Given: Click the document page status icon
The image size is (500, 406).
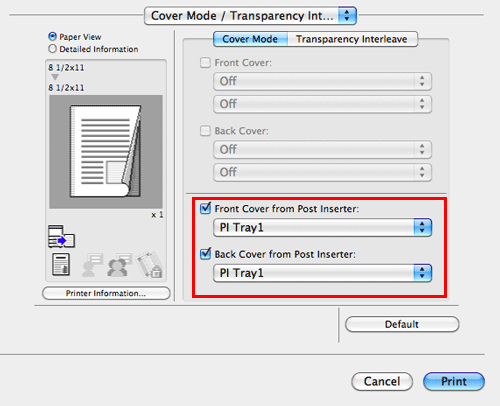Looking at the screenshot, I should pos(61,264).
